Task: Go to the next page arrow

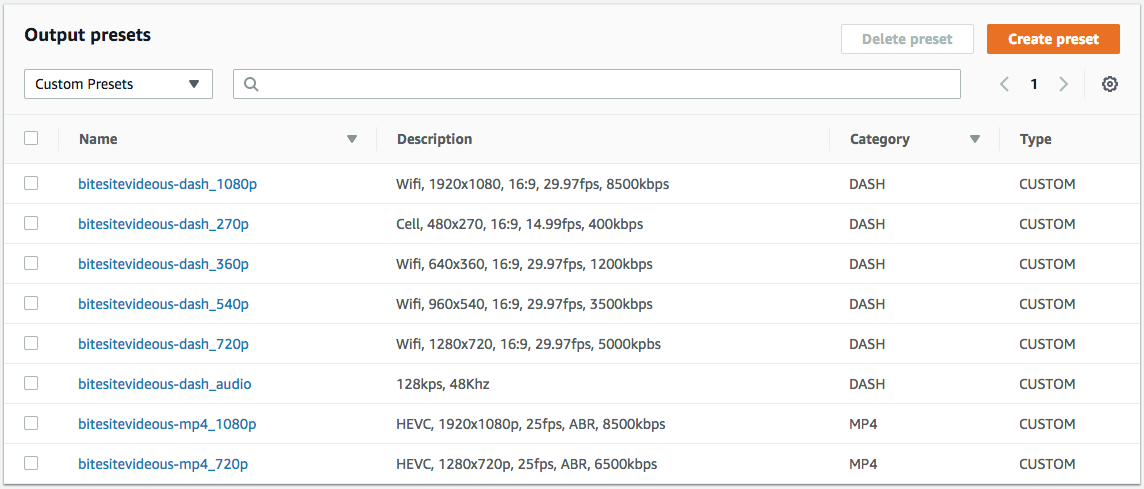Action: [1063, 84]
